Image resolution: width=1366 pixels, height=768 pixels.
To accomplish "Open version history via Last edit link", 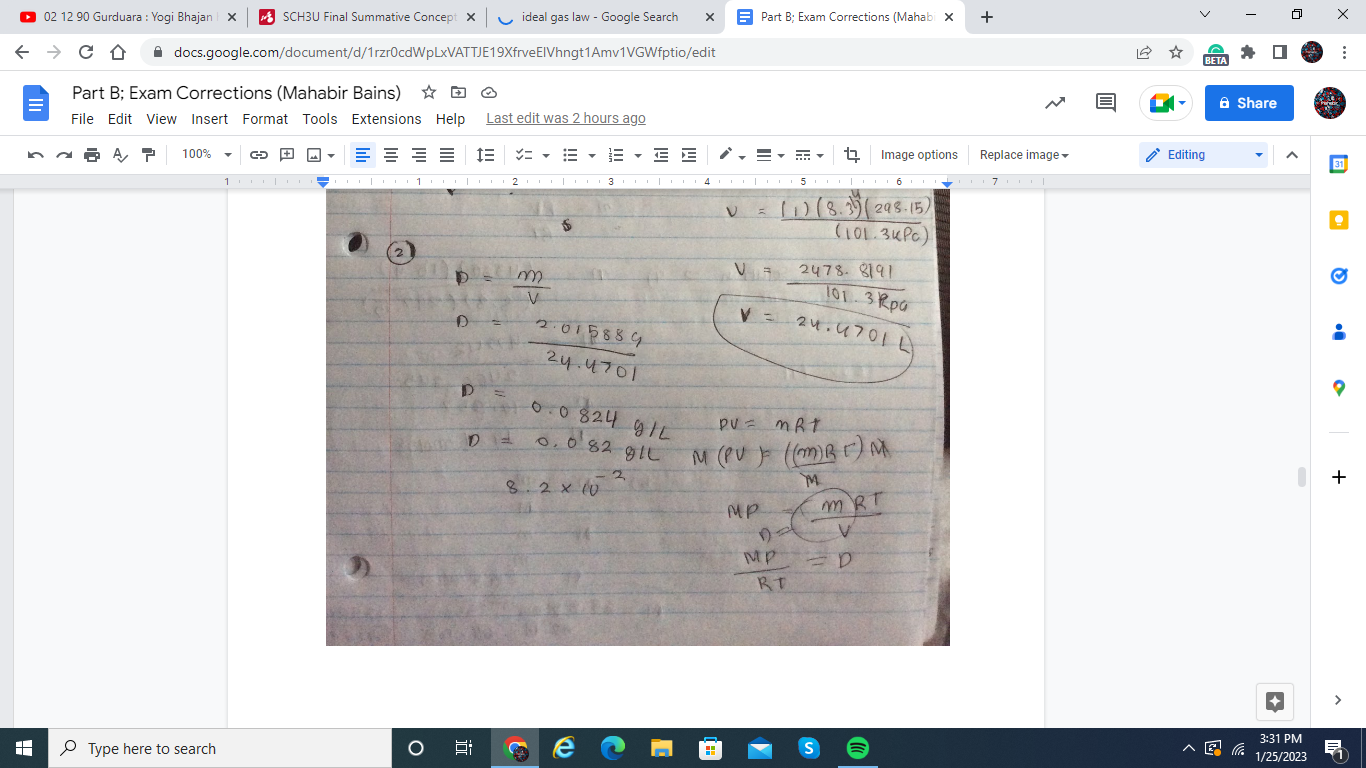I will pos(566,118).
